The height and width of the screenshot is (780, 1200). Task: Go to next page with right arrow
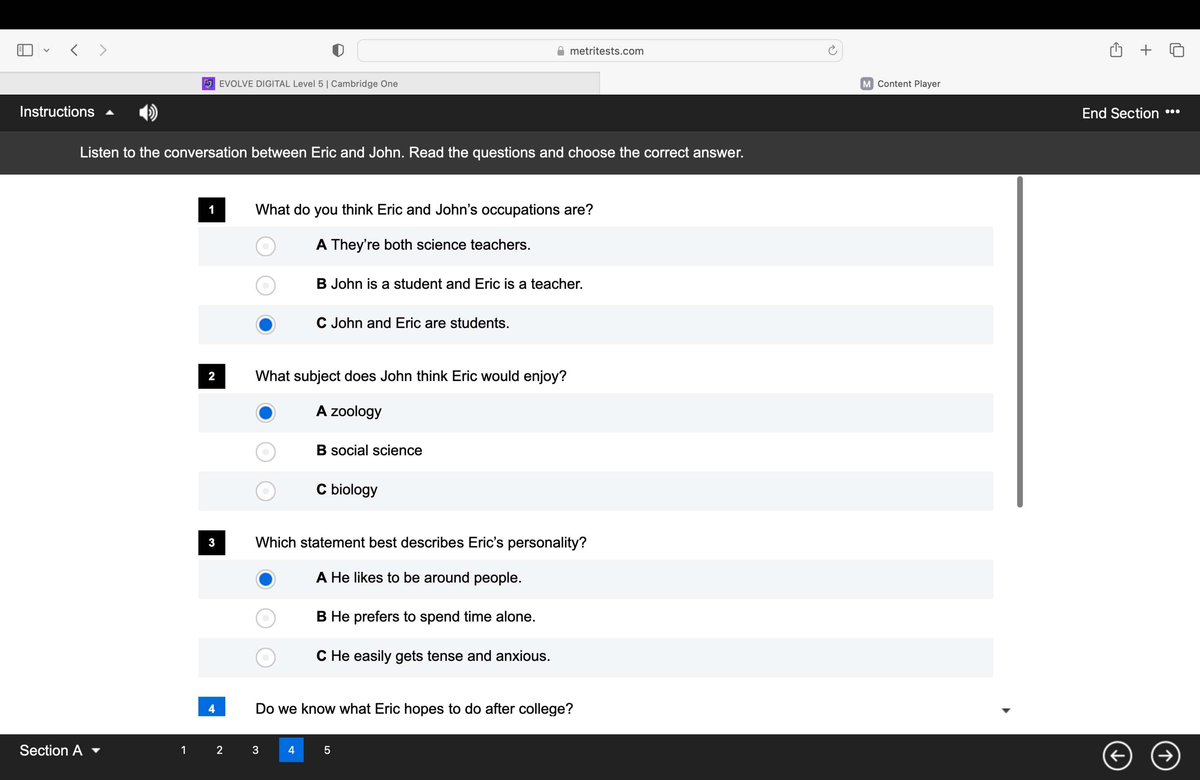pos(1164,752)
